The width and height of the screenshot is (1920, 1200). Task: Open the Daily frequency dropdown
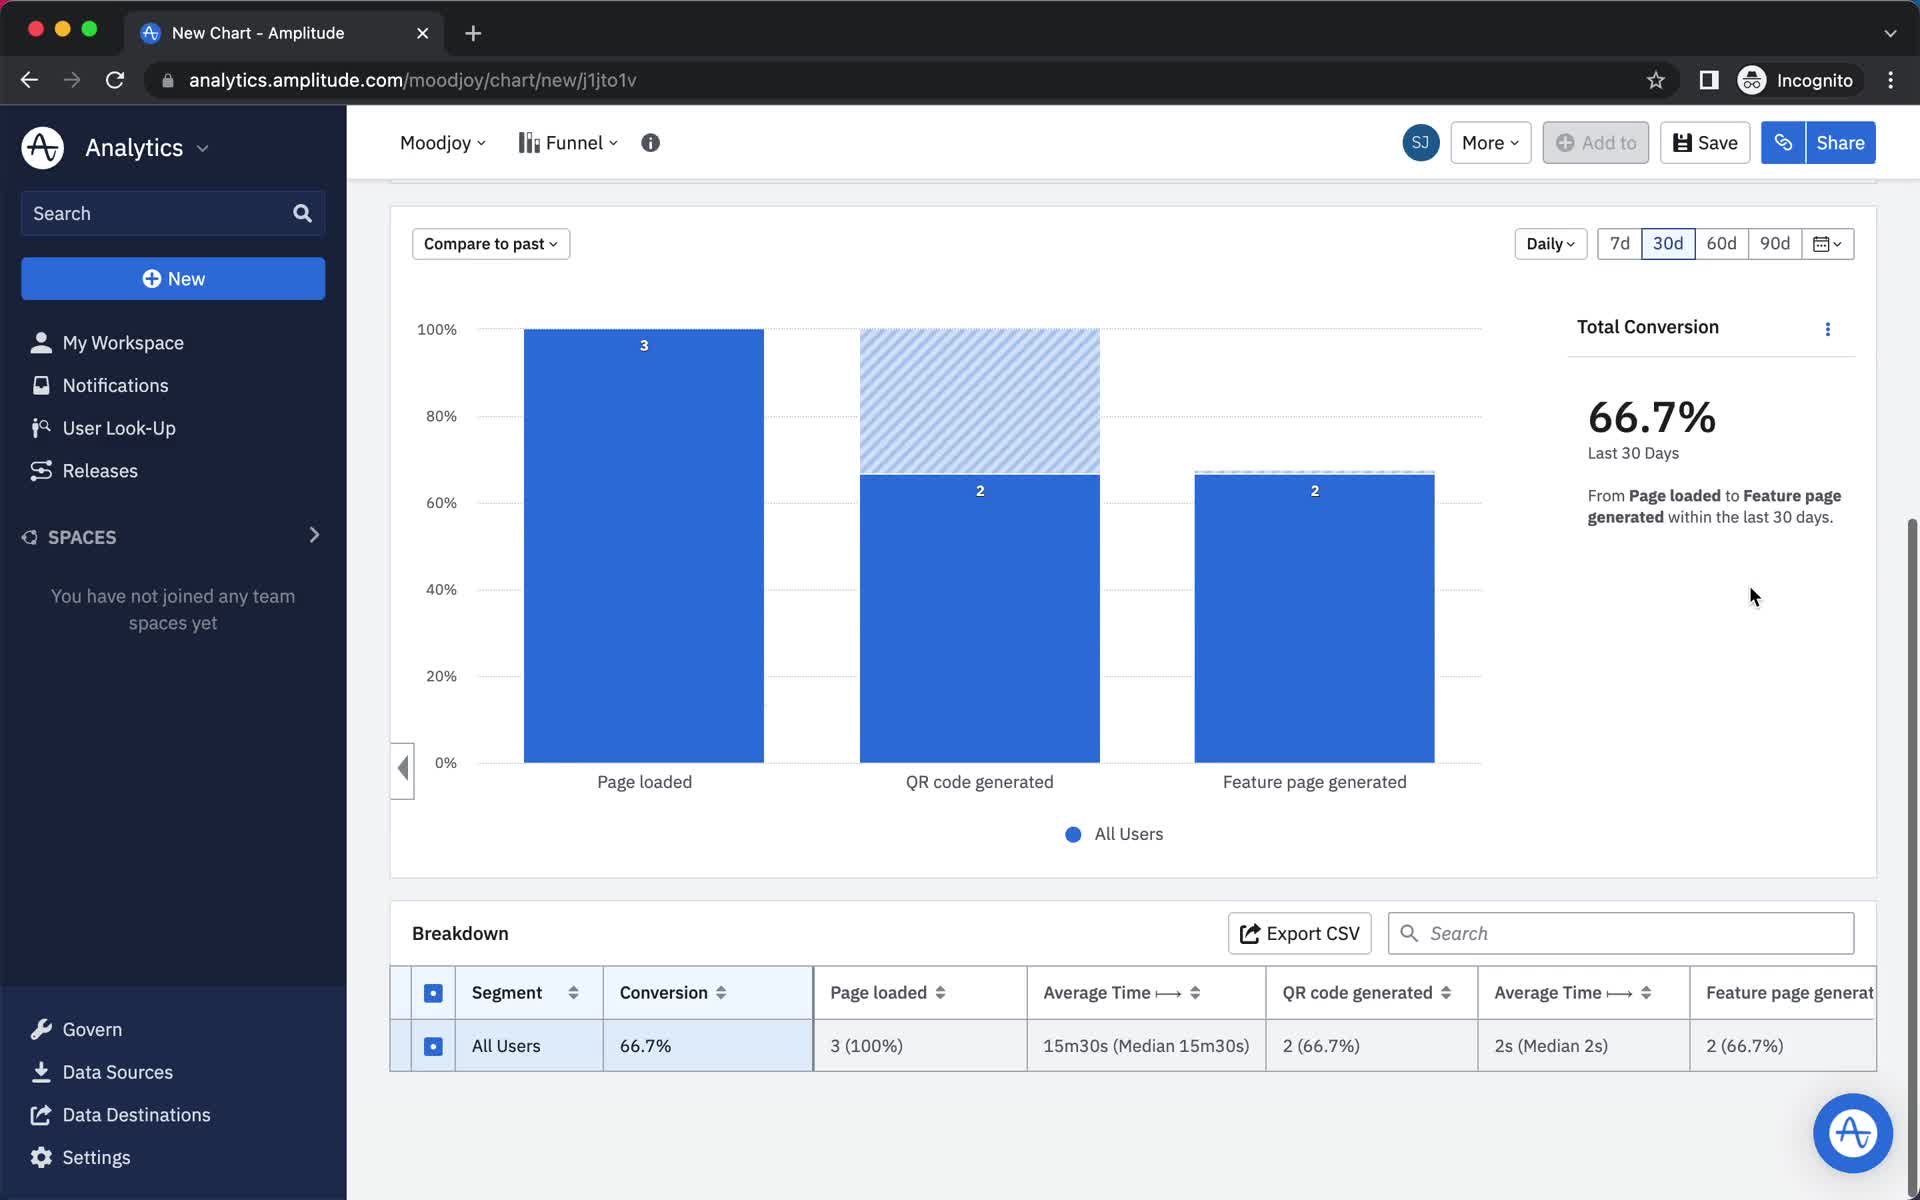1550,243
